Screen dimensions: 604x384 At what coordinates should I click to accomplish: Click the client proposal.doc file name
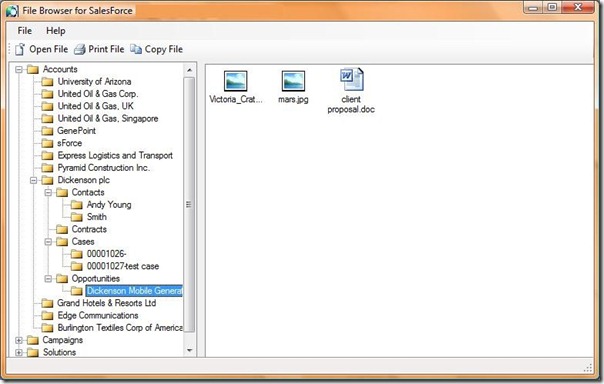click(351, 104)
